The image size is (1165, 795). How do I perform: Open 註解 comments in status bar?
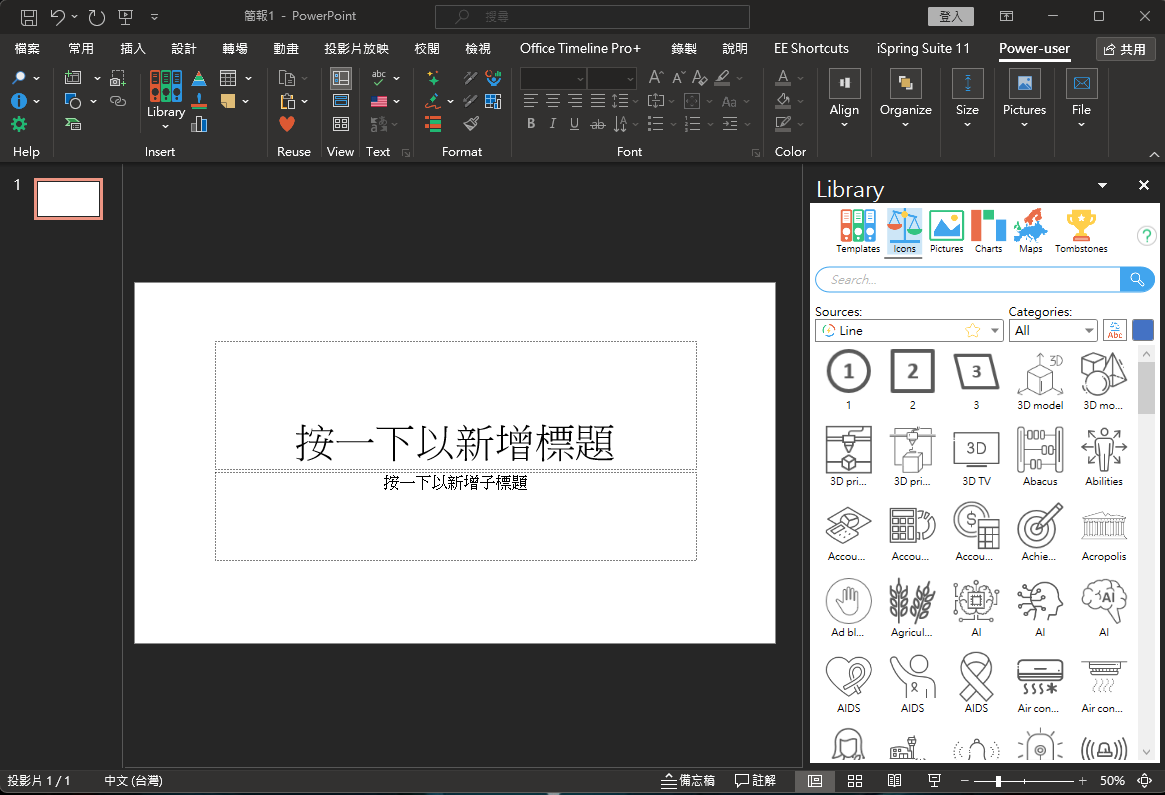click(x=755, y=781)
